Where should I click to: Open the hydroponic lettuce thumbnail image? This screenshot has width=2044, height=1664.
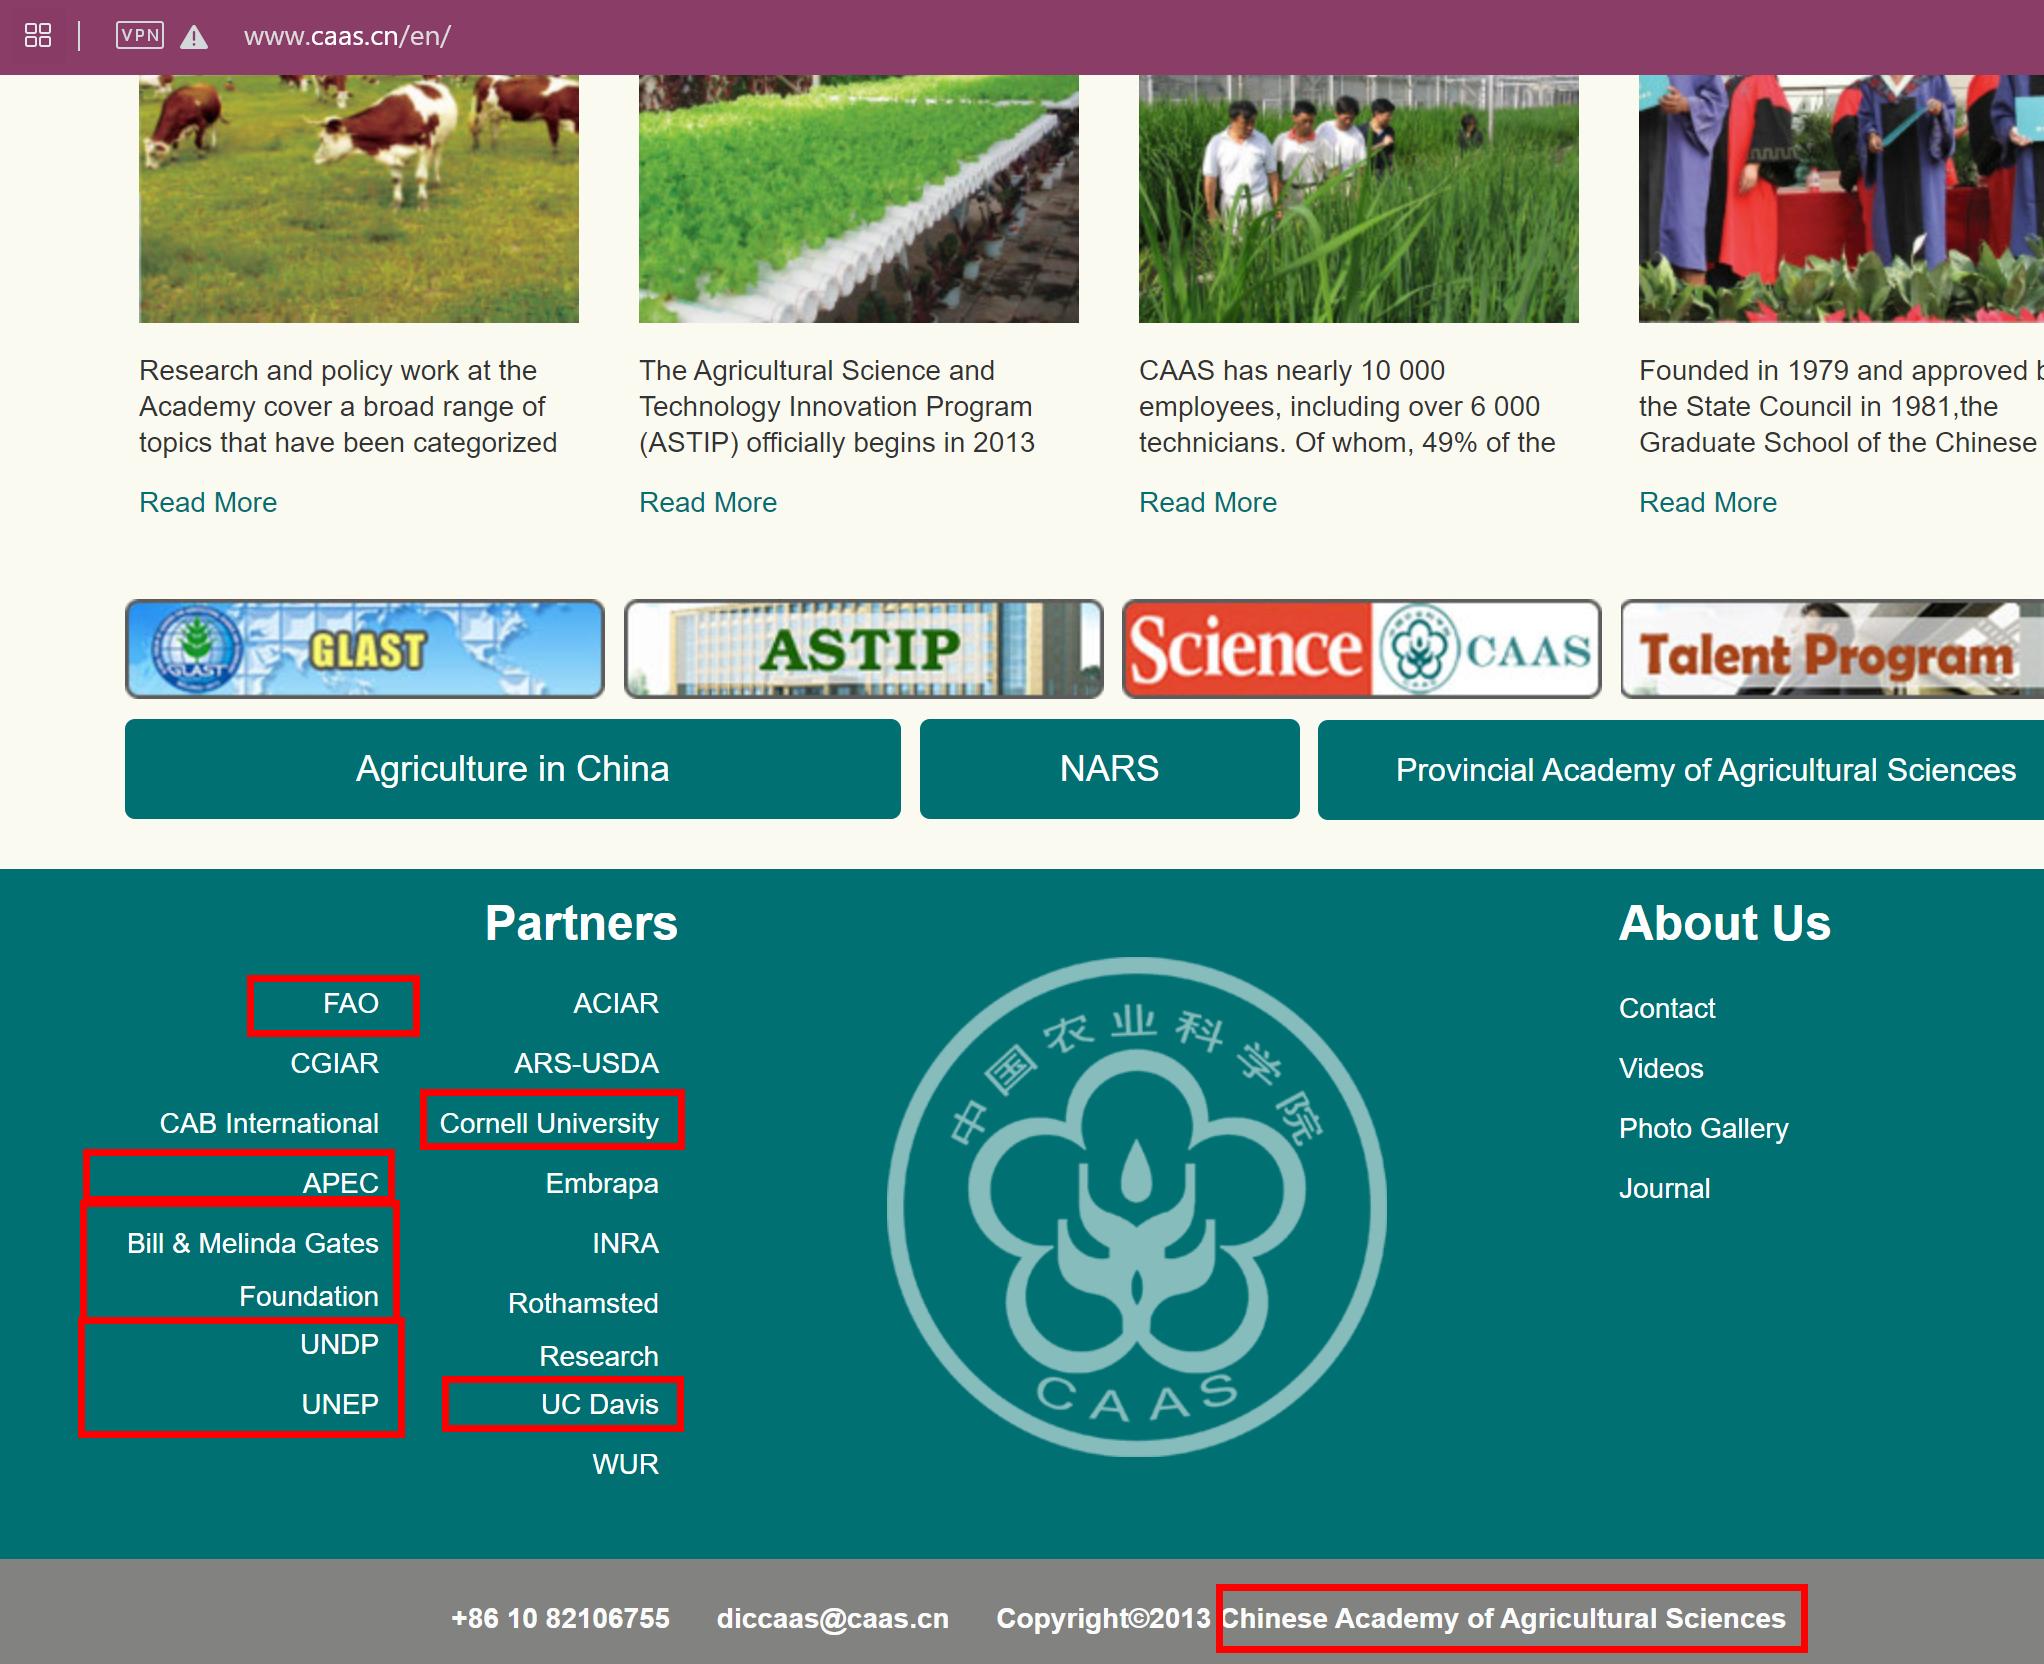[x=859, y=199]
